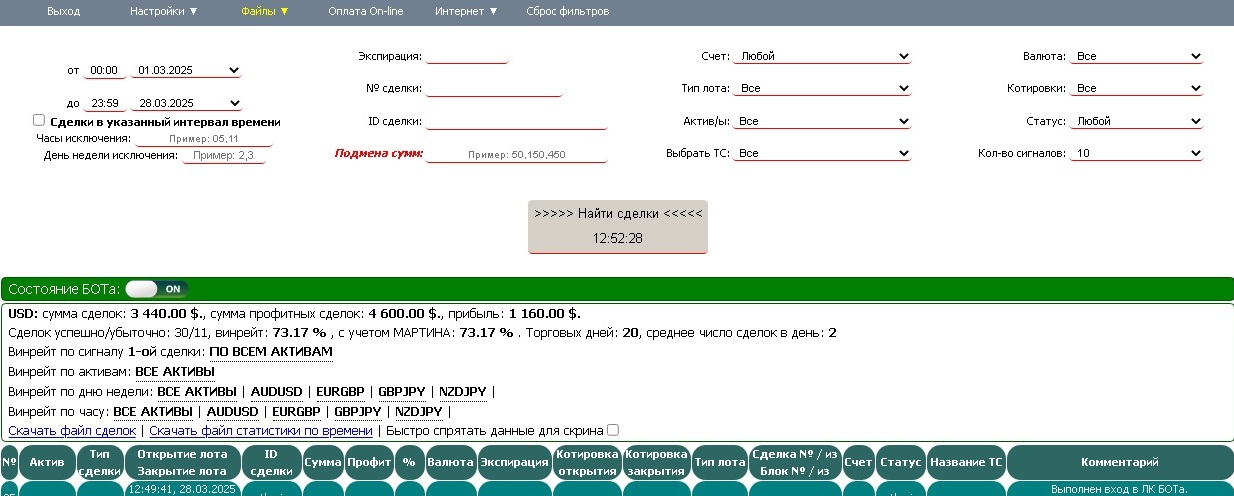Edit the end time field 23:59

click(x=104, y=103)
